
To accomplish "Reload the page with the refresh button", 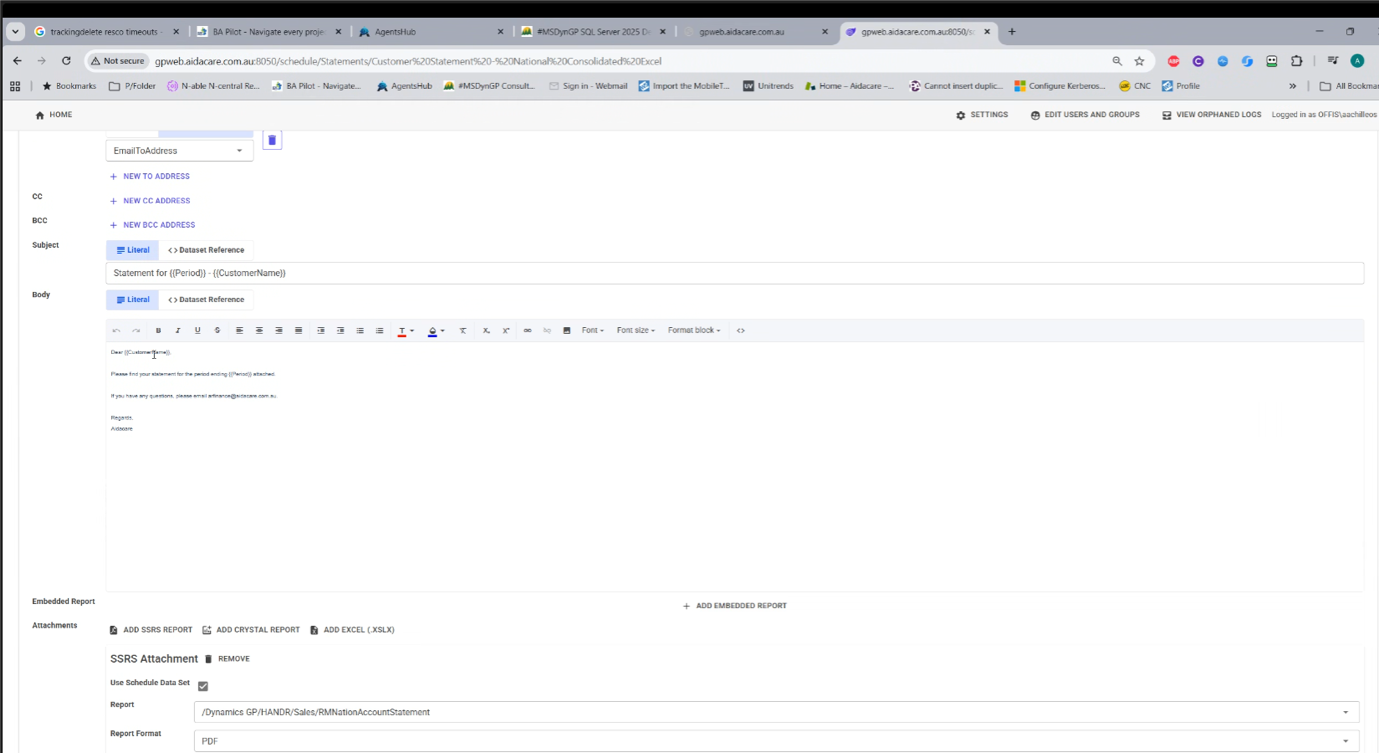I will [x=66, y=61].
